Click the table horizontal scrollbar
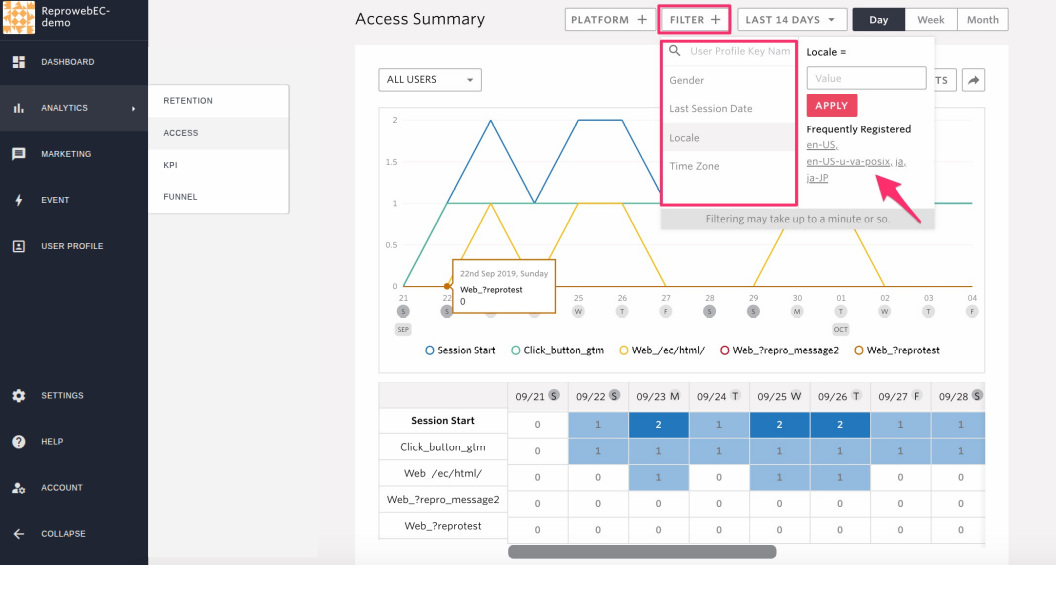 point(642,552)
